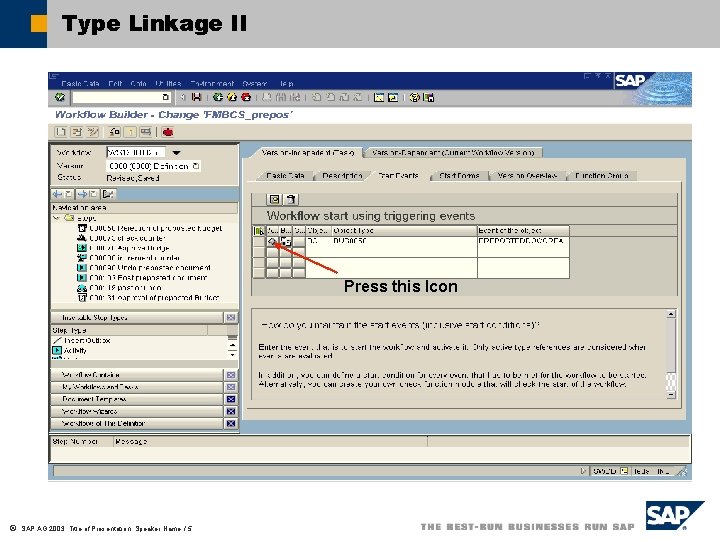Open the System menu
This screenshot has width=720, height=540.
255,84
